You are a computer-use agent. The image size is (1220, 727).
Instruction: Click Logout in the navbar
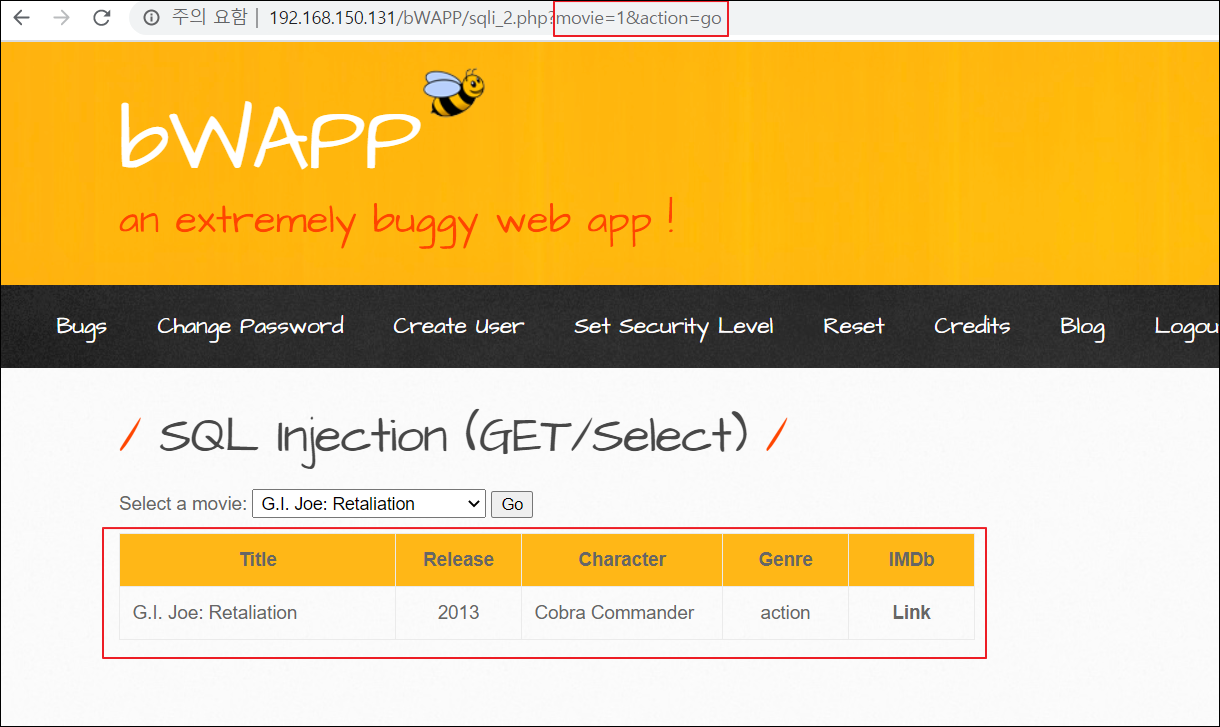(1187, 326)
